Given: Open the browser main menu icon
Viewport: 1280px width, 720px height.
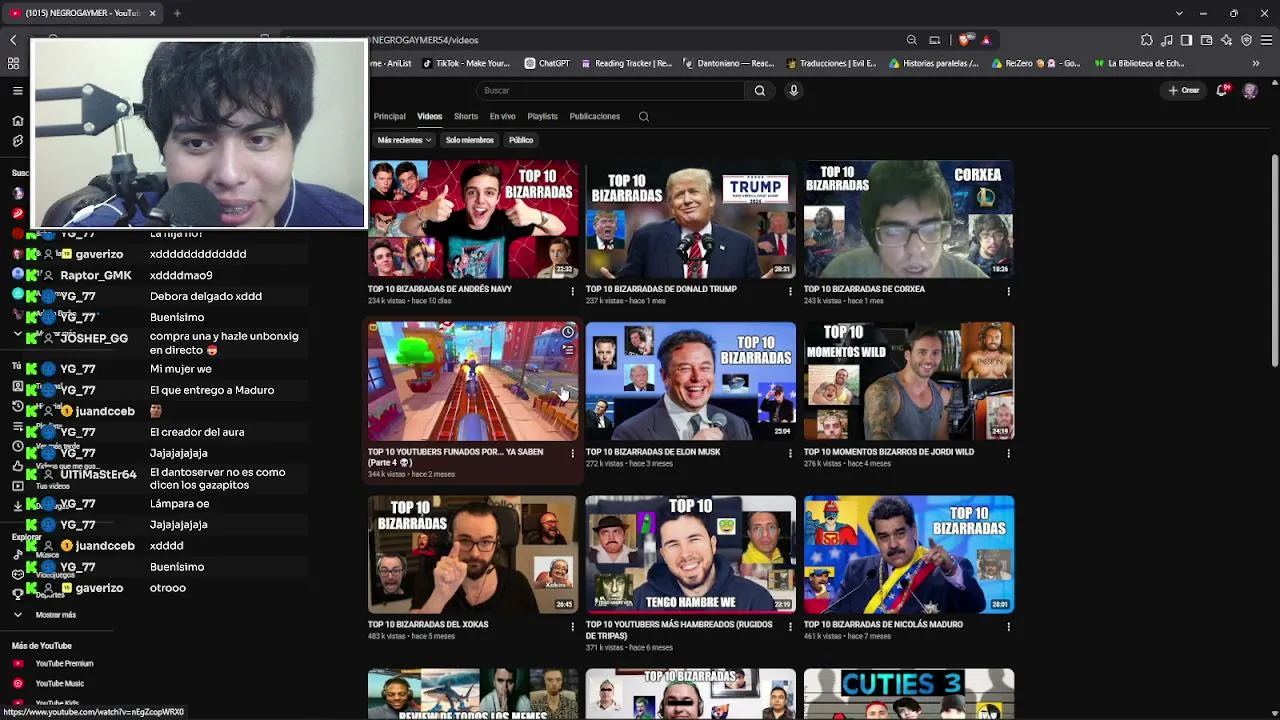Looking at the screenshot, I should [x=1267, y=40].
